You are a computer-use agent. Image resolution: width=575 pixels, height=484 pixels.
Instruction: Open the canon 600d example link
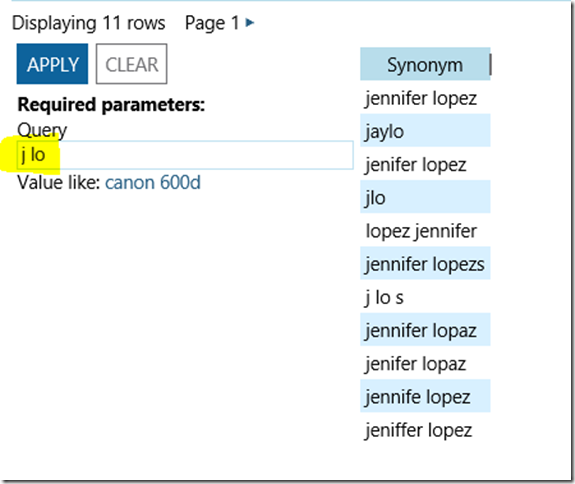pyautogui.click(x=153, y=182)
